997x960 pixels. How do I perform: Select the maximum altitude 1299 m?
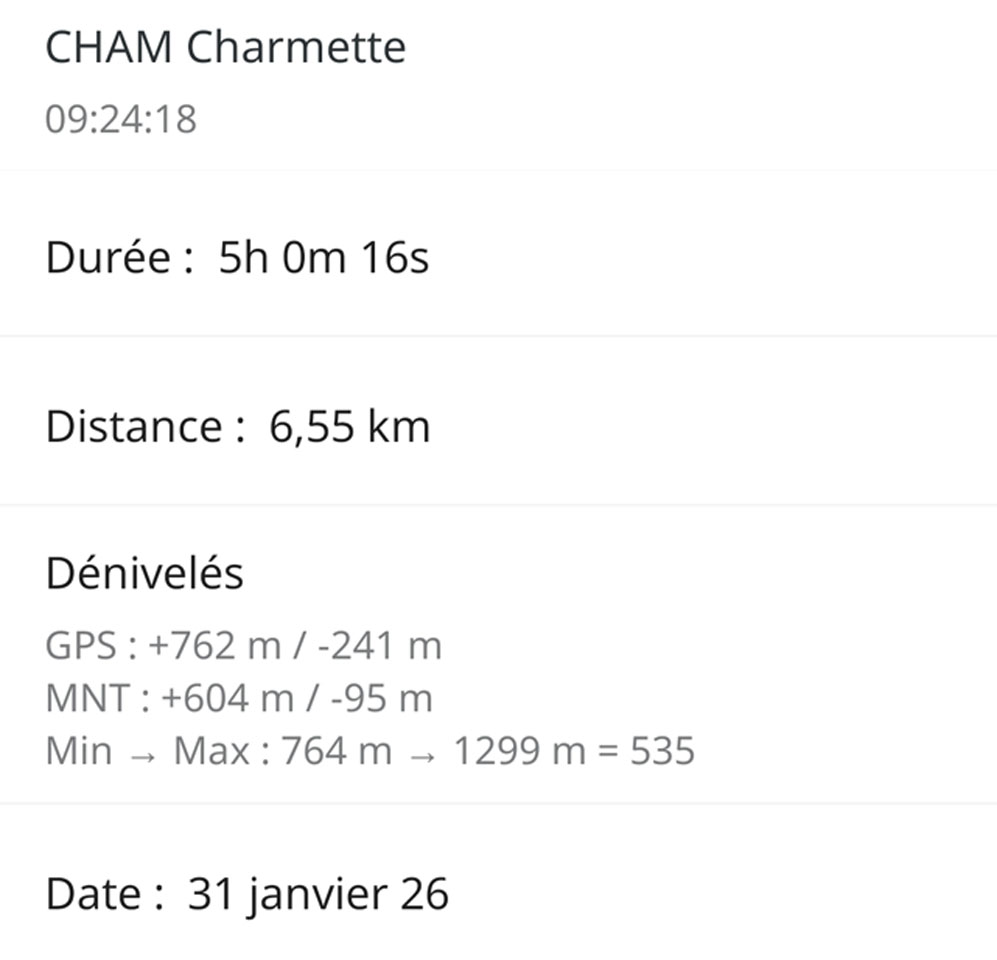click(518, 750)
